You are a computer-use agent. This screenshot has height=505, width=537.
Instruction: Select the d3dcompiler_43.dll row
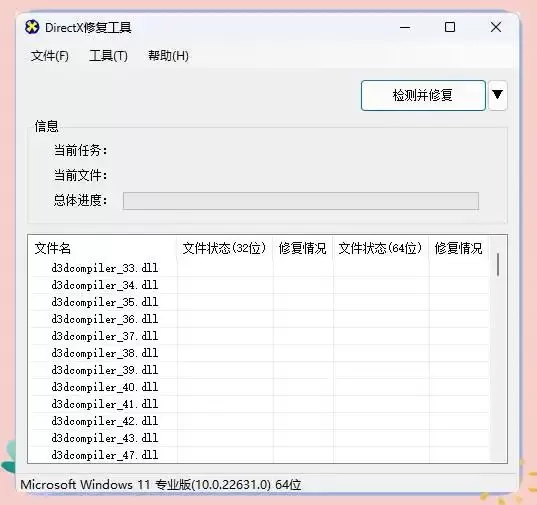(x=260, y=438)
